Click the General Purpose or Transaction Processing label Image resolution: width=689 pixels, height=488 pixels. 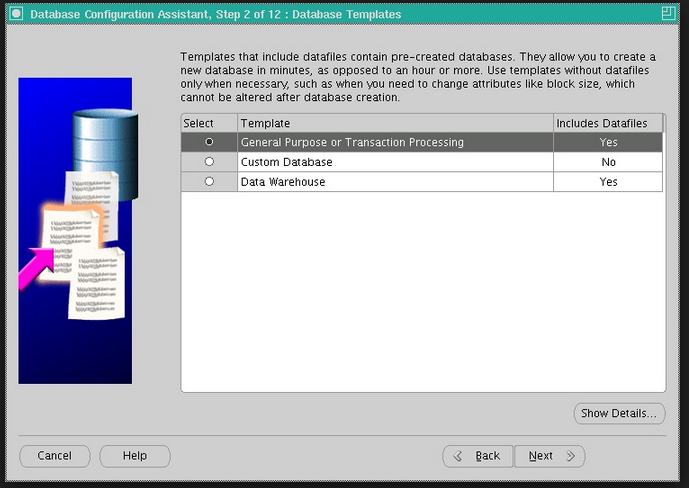click(352, 142)
